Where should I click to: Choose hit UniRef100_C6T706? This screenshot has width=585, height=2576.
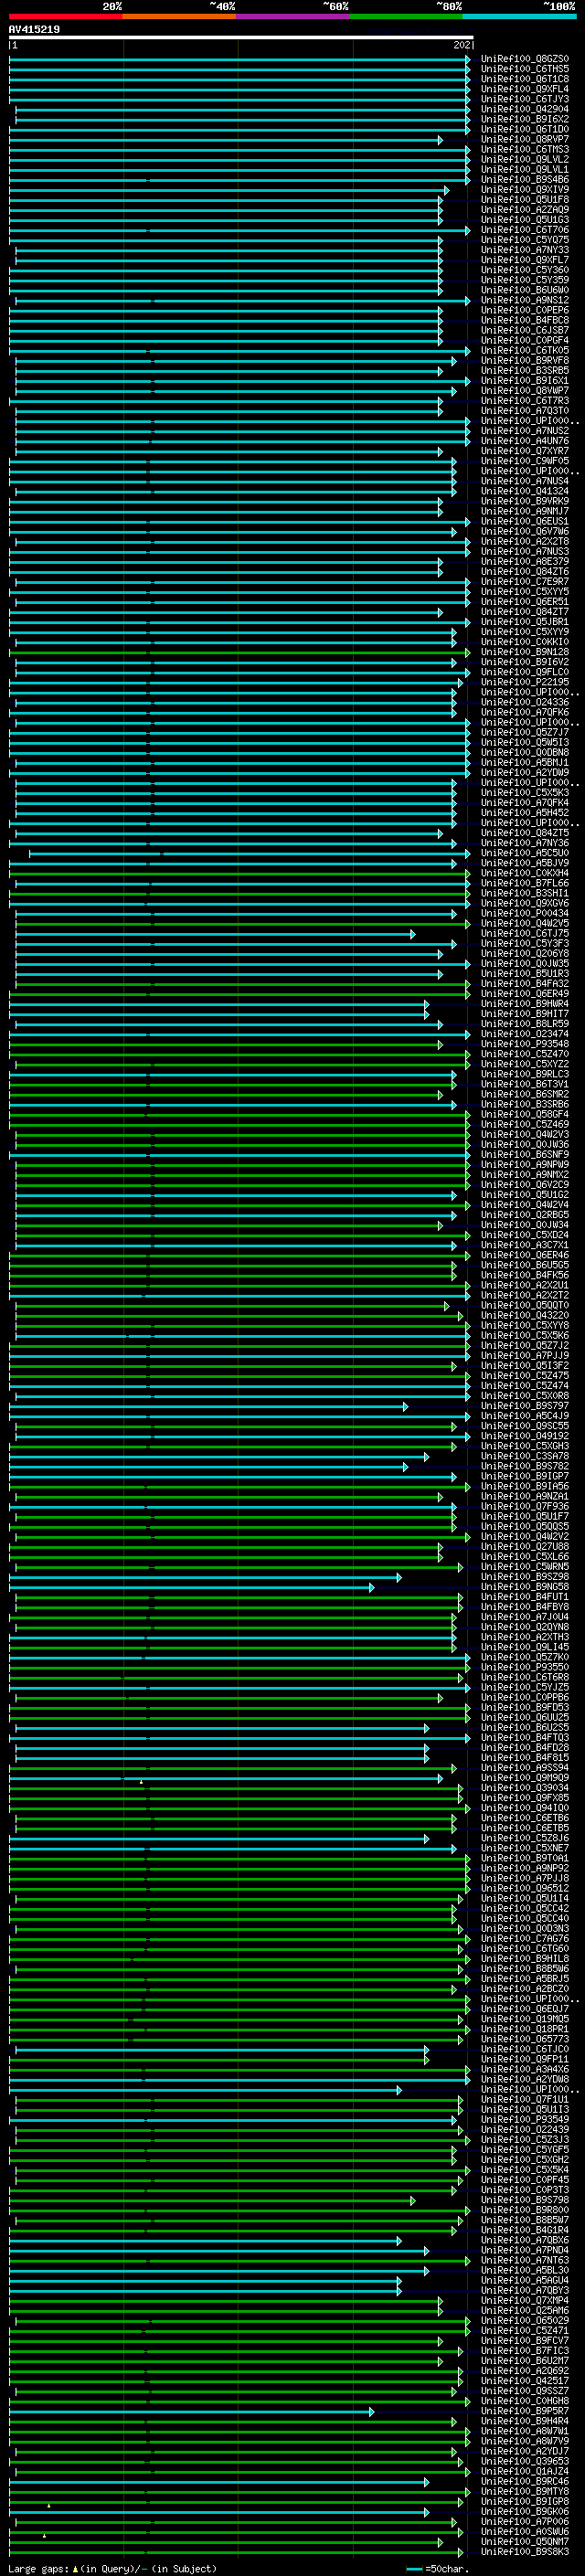pyautogui.click(x=525, y=230)
